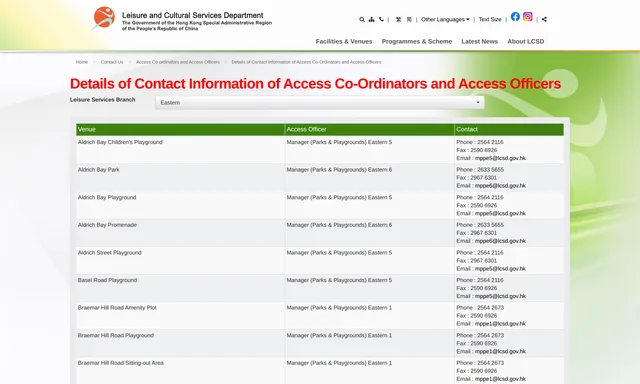Email mppe1@lcsd.gov.hk for Braemar Hill Road Amenity Plot
This screenshot has height=384, width=640.
click(500, 324)
